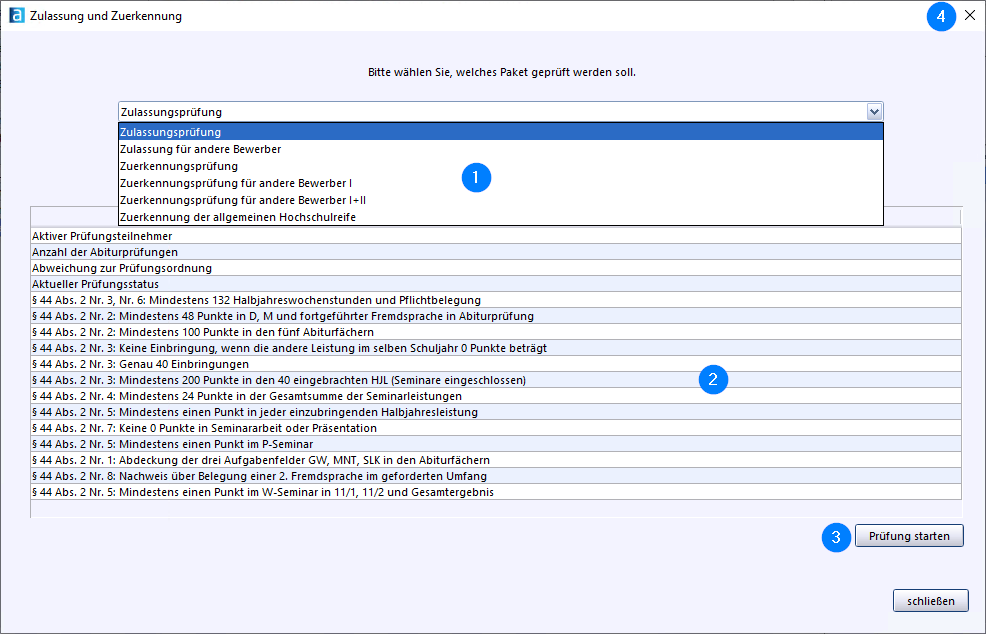Click the schließen button
The image size is (986, 634).
click(931, 601)
